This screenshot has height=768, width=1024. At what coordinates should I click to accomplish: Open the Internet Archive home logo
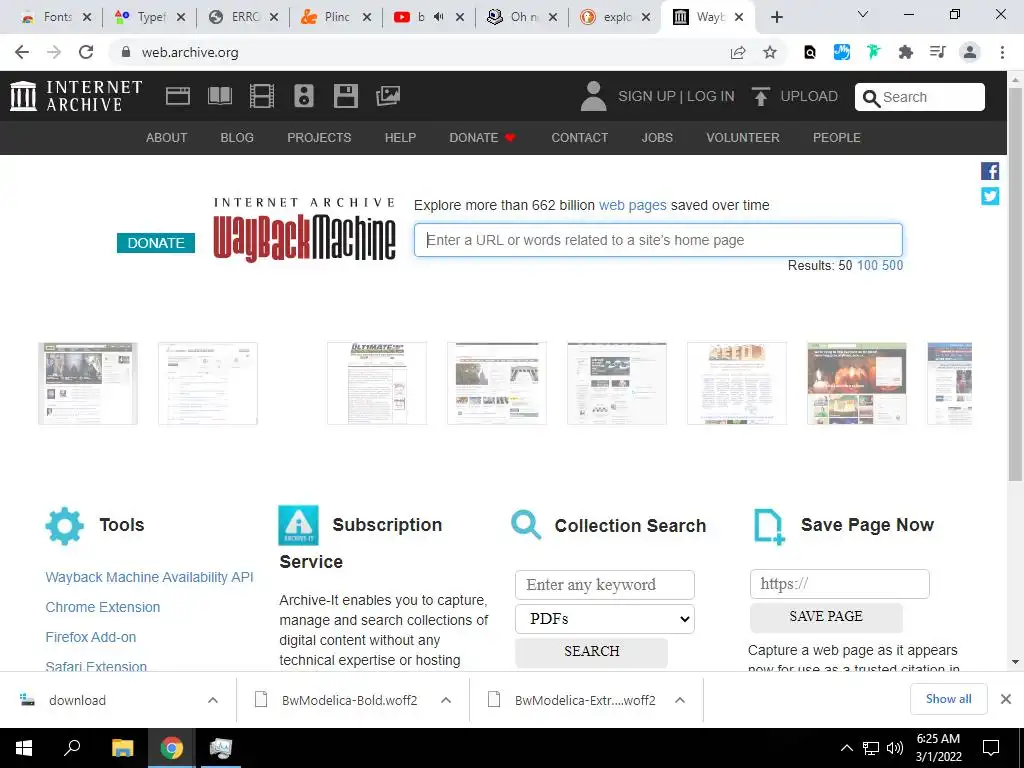(x=76, y=95)
